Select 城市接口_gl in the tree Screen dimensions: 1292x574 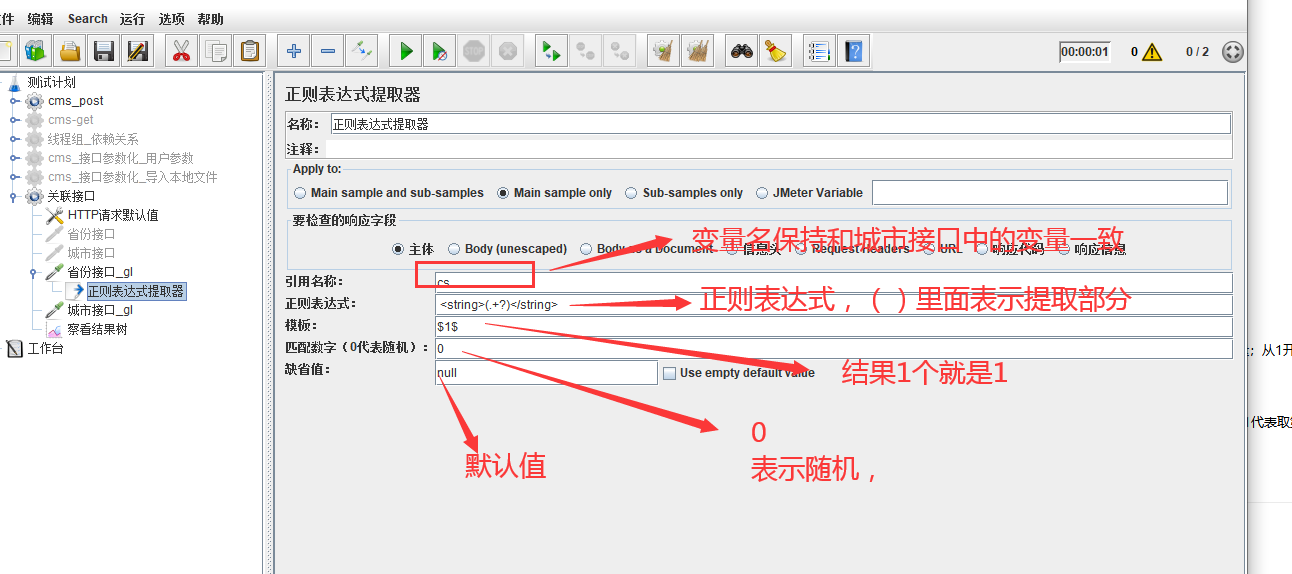pos(100,310)
